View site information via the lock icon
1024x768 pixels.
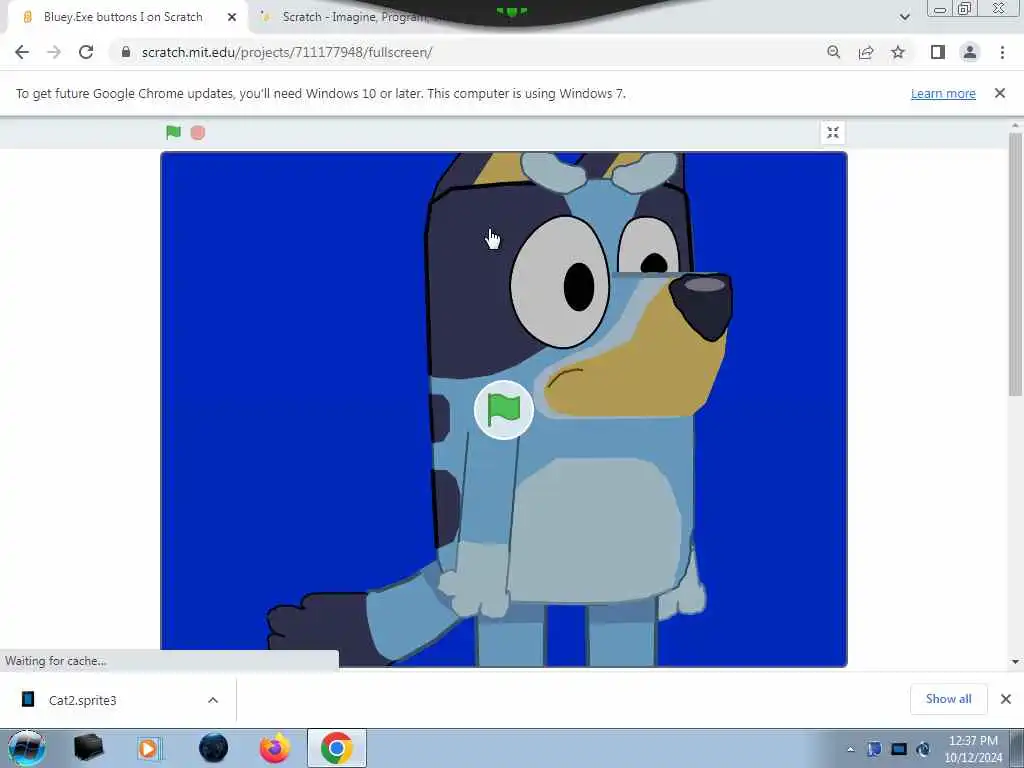tap(126, 52)
